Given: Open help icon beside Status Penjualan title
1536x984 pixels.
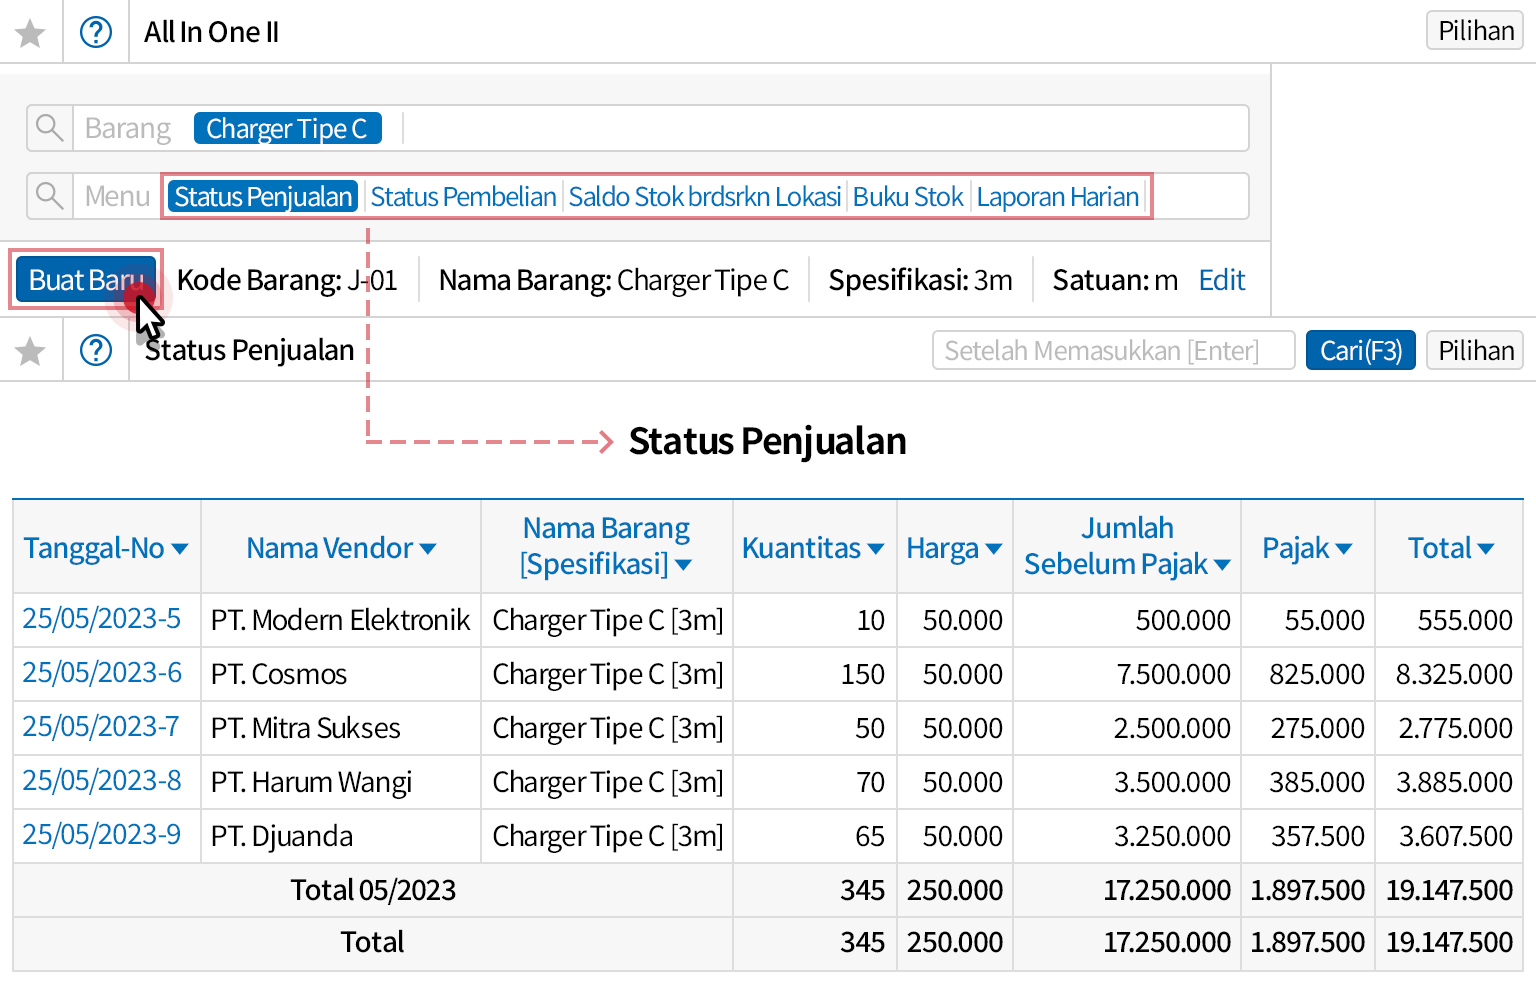Looking at the screenshot, I should pyautogui.click(x=96, y=351).
